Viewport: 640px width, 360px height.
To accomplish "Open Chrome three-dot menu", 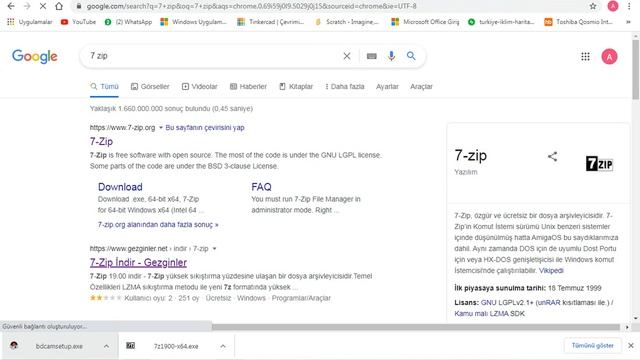I will pyautogui.click(x=629, y=6).
